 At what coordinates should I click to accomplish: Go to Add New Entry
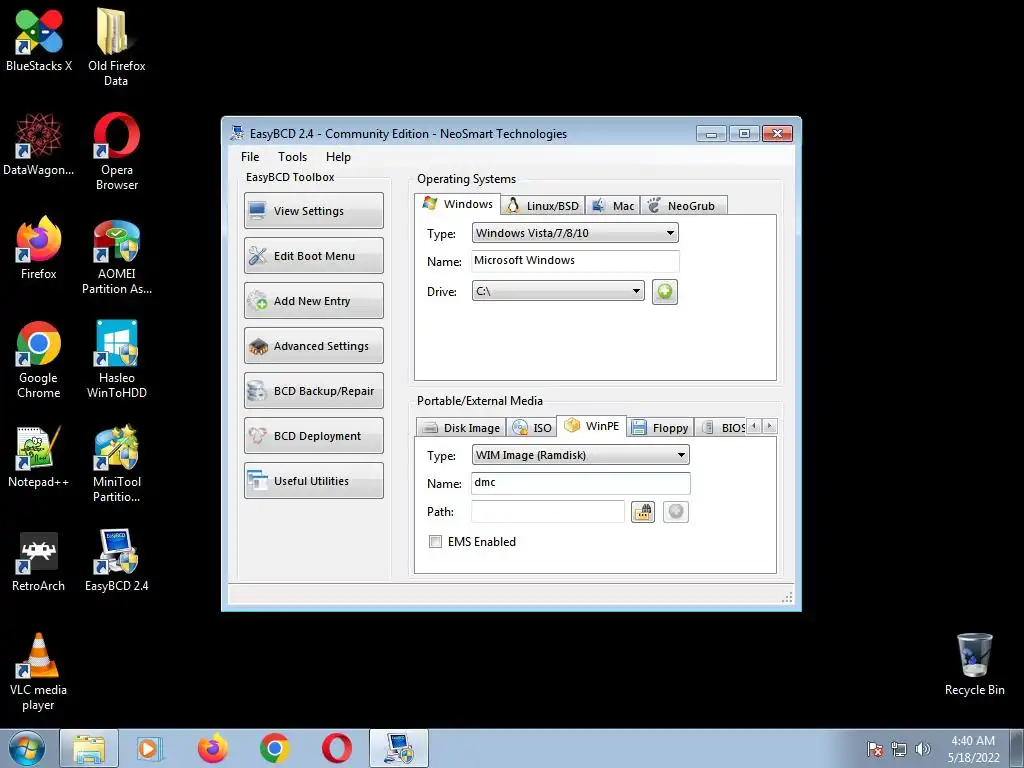pyautogui.click(x=313, y=300)
